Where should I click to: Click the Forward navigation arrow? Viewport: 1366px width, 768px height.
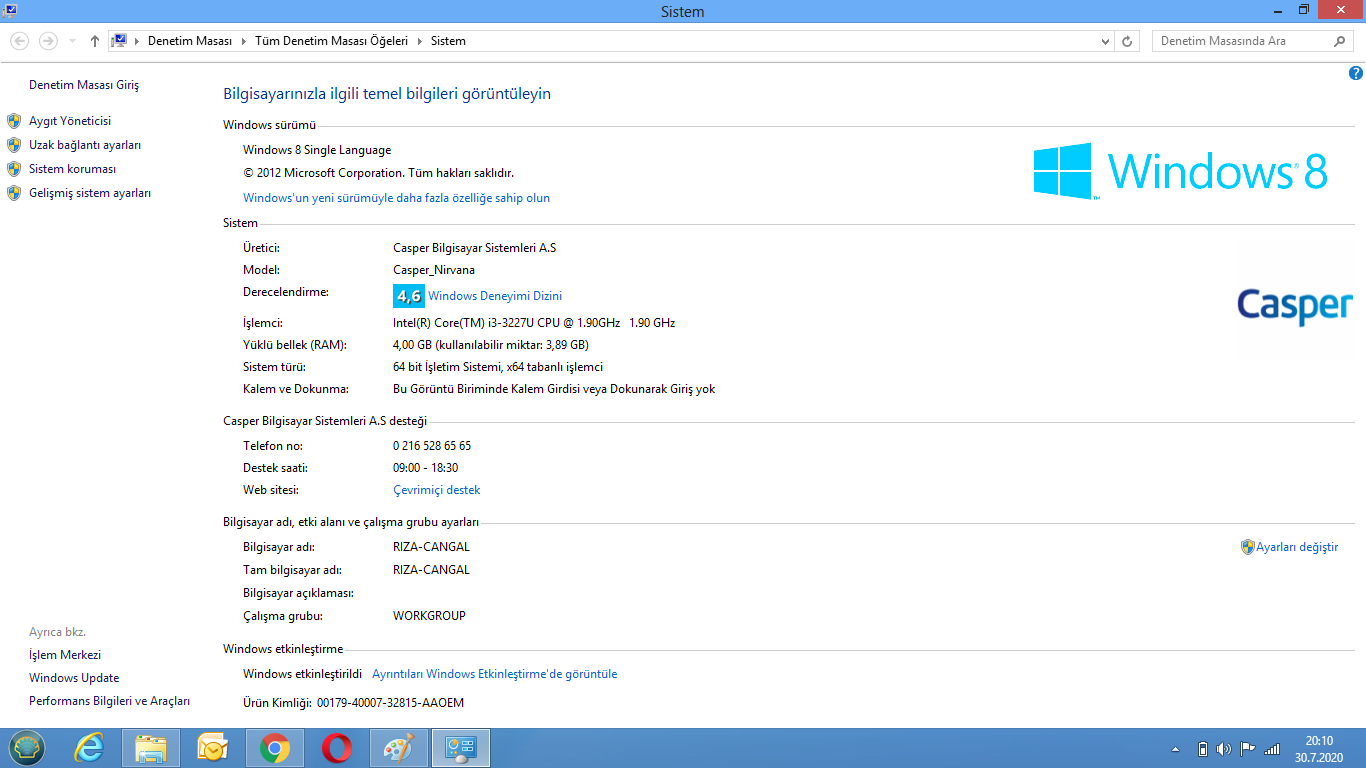pyautogui.click(x=48, y=41)
